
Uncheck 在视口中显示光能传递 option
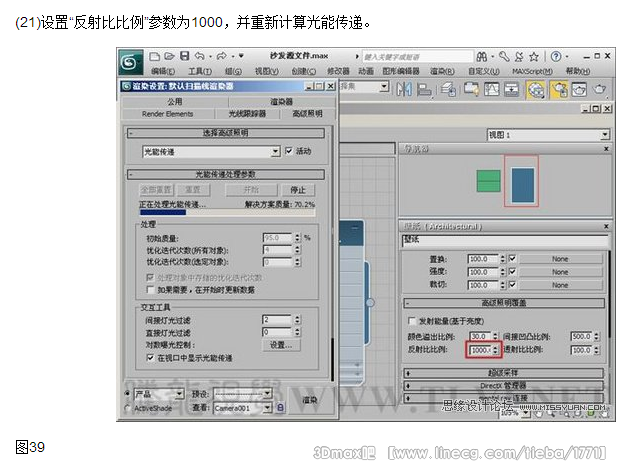coord(151,357)
